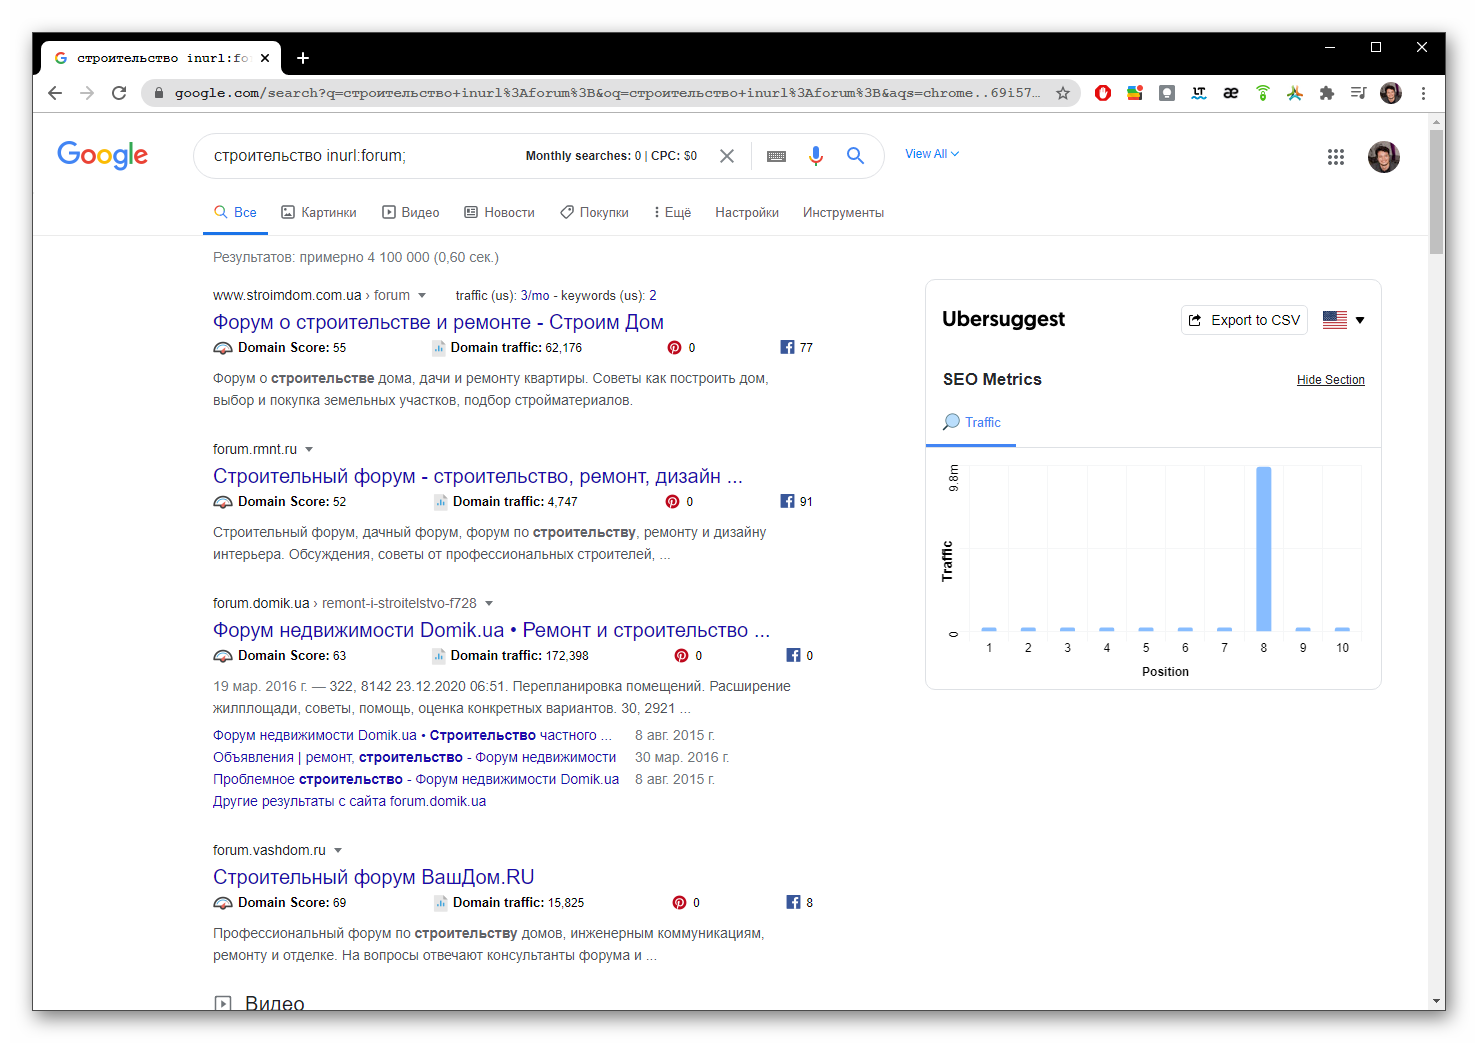
Task: Open the Строительный форум ВашДом.RU result
Action: (x=374, y=877)
